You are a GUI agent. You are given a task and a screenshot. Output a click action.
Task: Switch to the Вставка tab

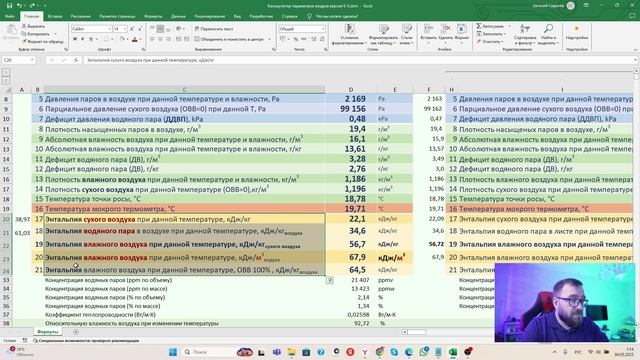point(55,16)
